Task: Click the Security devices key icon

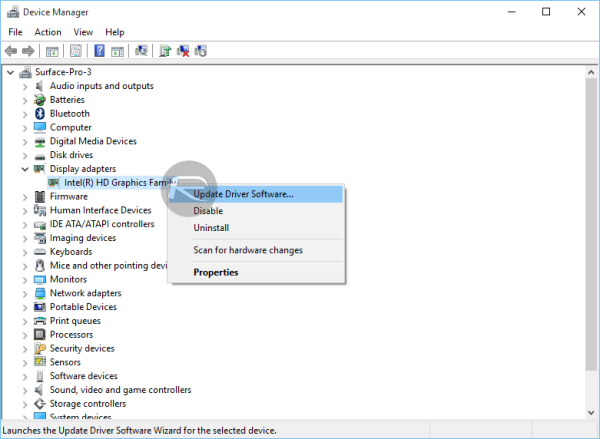Action: point(40,348)
